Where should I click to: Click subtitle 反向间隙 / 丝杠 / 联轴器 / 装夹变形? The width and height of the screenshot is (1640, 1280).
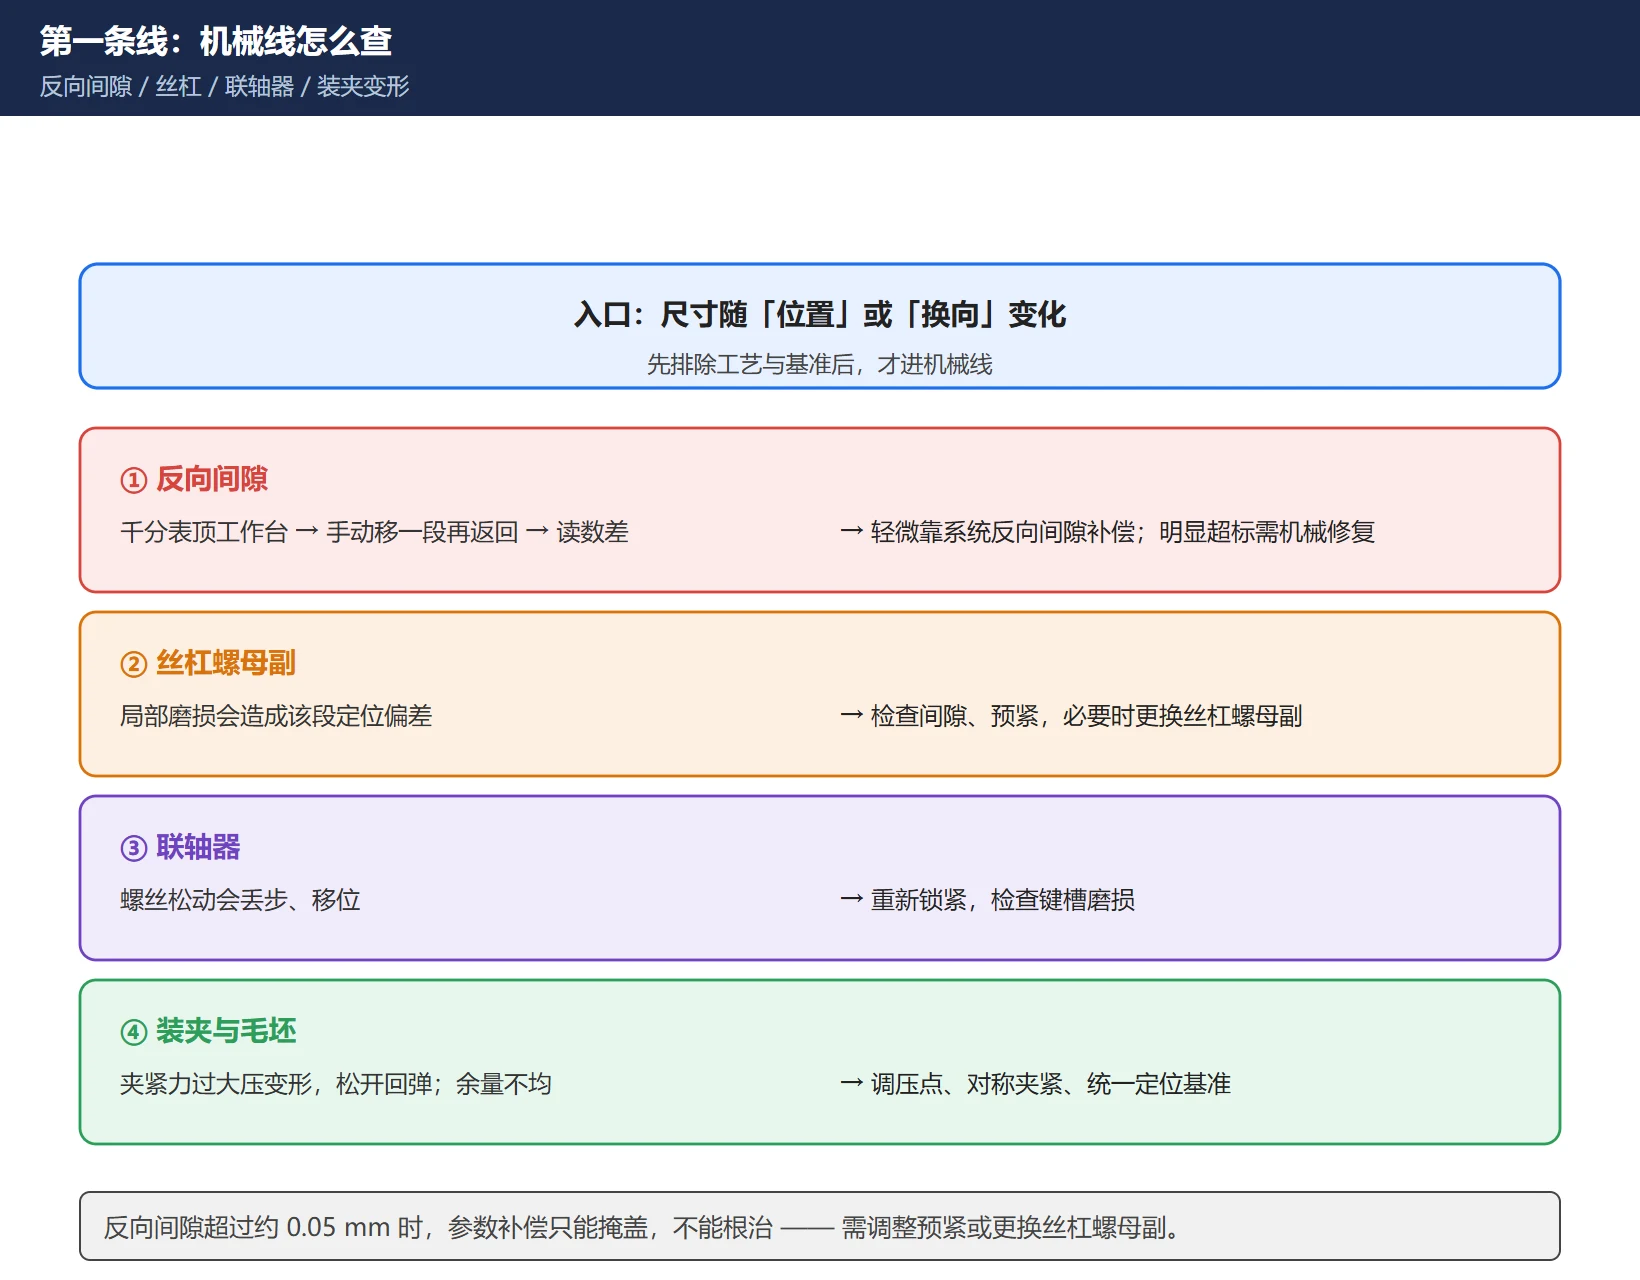click(225, 87)
